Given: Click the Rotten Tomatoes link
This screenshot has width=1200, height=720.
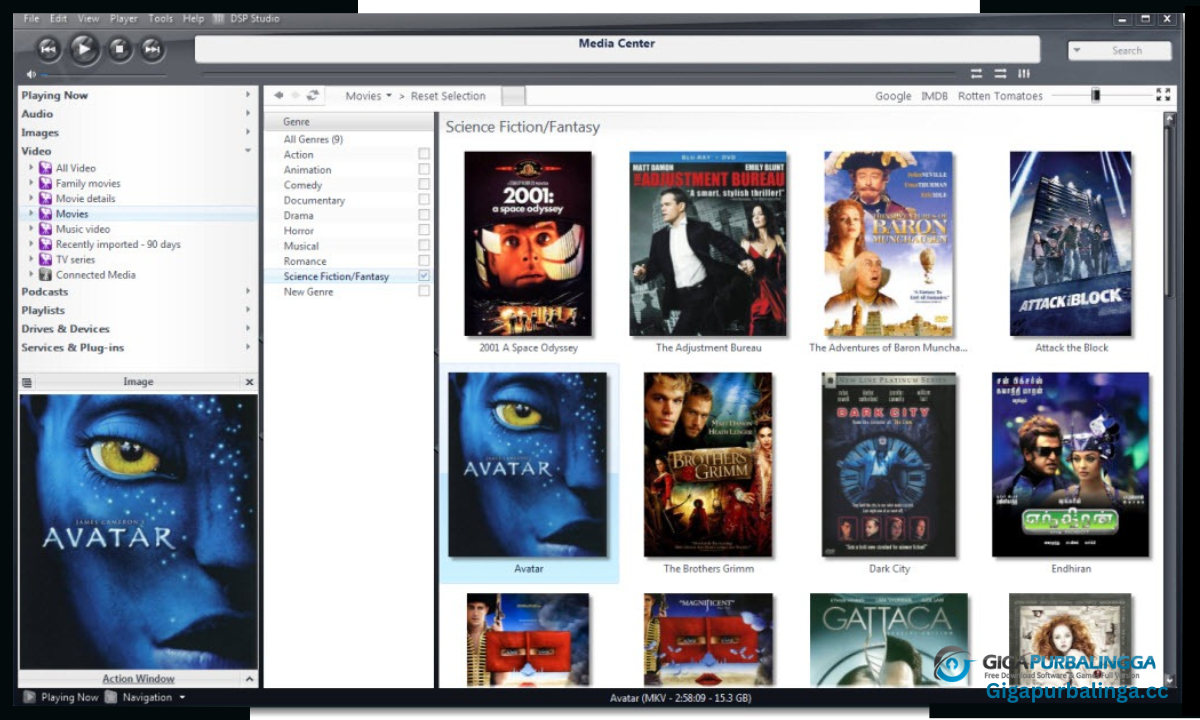Looking at the screenshot, I should pyautogui.click(x=1000, y=96).
